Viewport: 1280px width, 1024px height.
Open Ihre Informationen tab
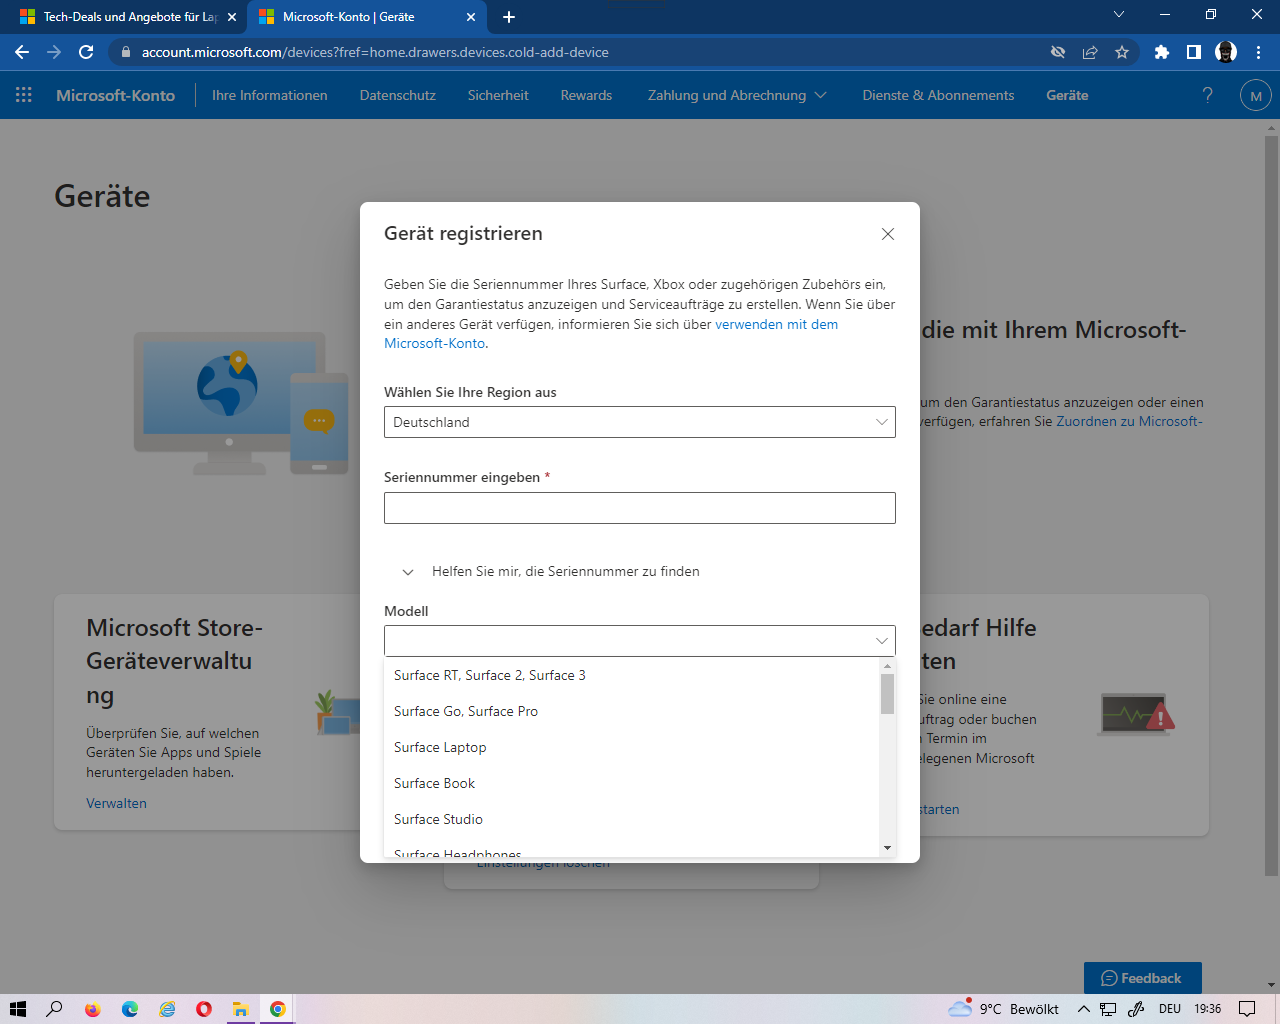tap(270, 95)
